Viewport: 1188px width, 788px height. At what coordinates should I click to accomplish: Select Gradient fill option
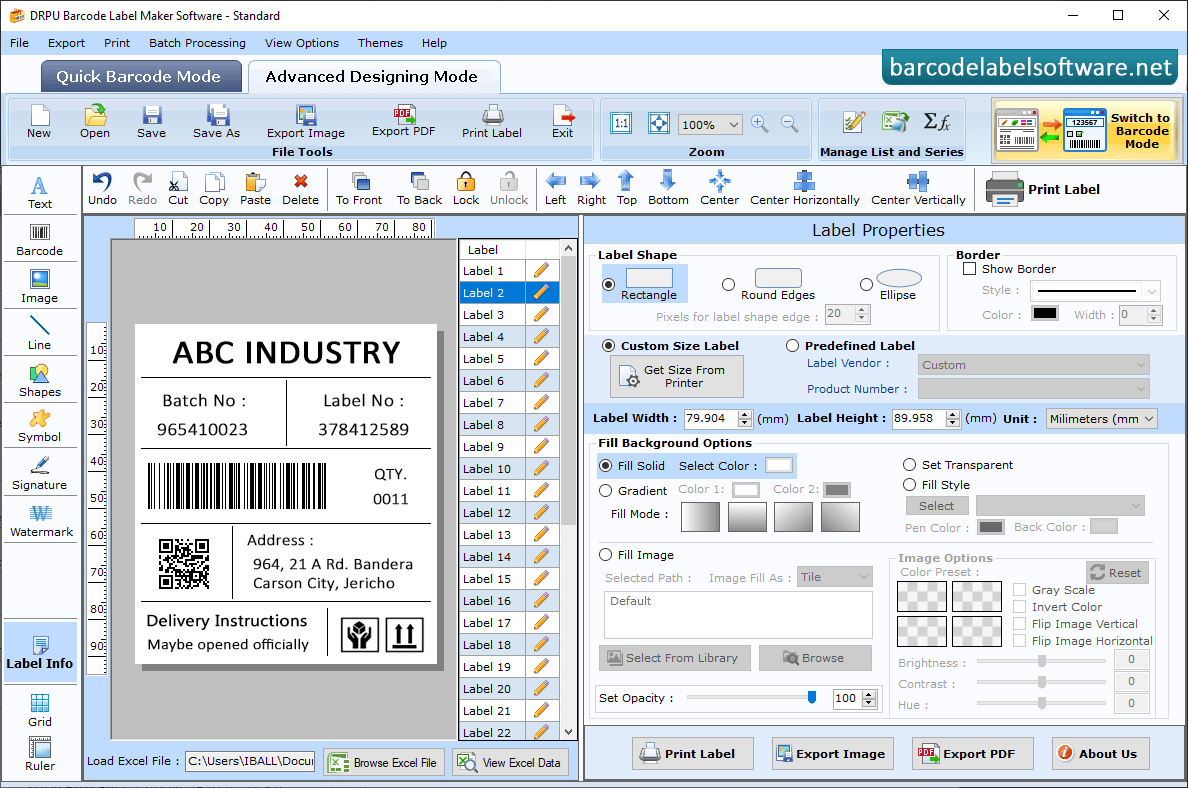(605, 491)
